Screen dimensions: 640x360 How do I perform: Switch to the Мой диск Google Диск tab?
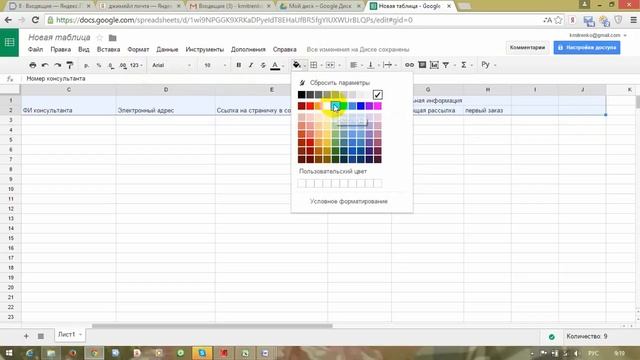(x=320, y=6)
